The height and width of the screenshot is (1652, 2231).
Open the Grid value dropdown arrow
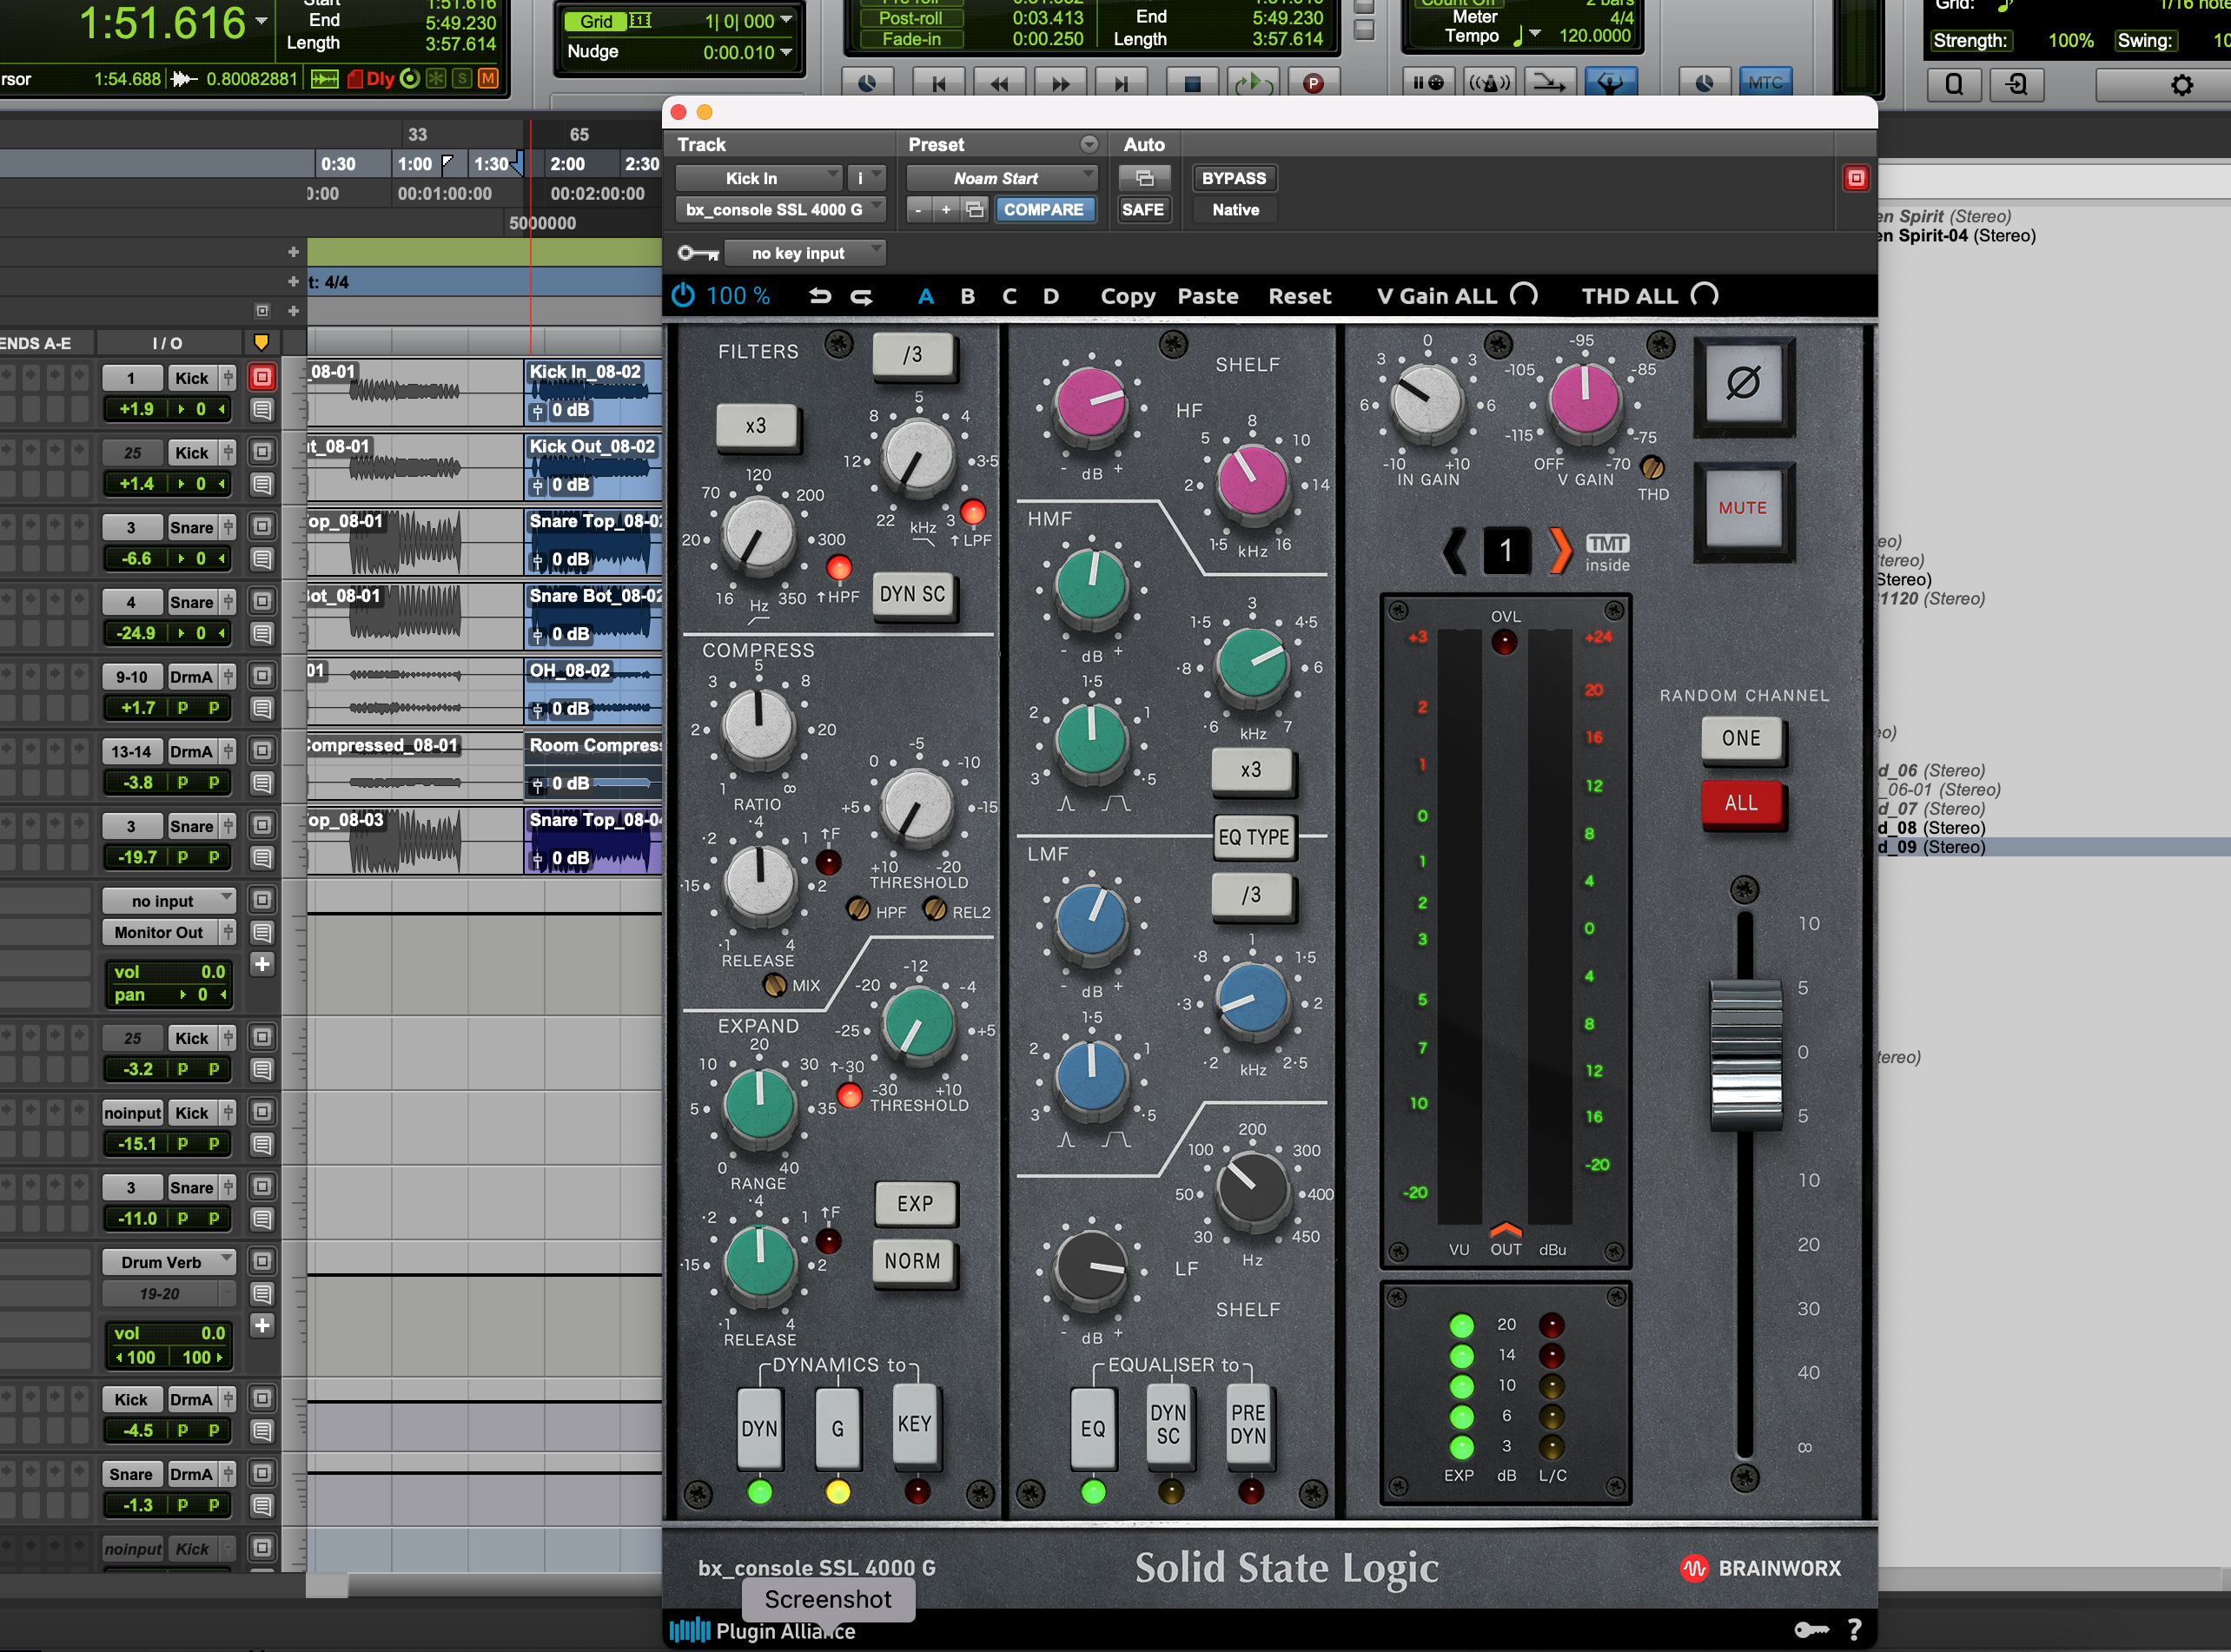click(786, 20)
